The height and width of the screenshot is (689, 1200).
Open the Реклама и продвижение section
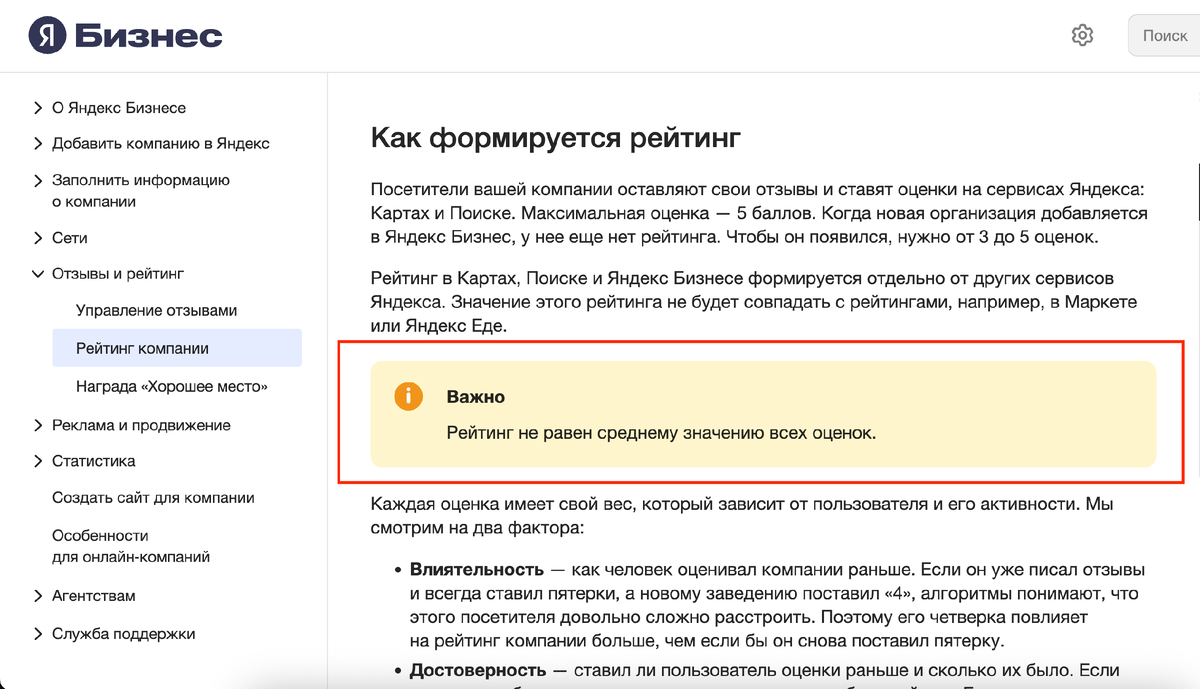point(141,425)
